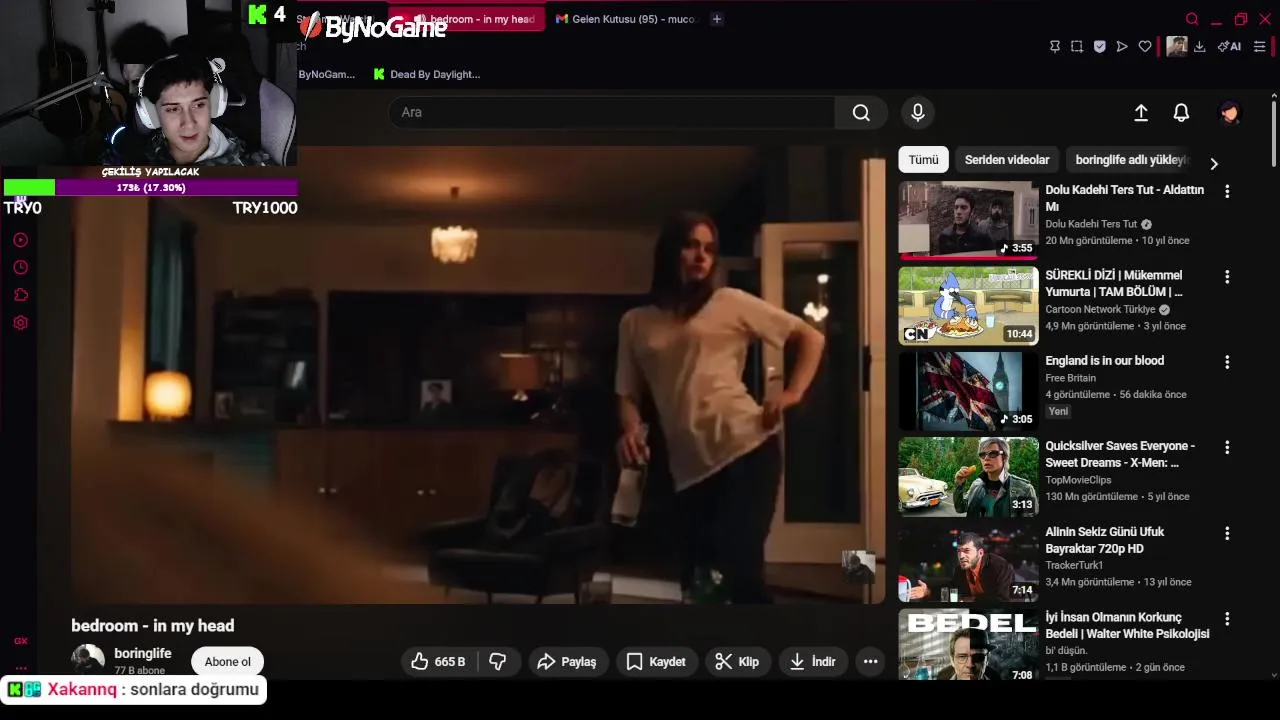Viewport: 1280px width, 720px height.
Task: Open options menu for Quicksilver Saves Everyone
Action: click(x=1227, y=448)
